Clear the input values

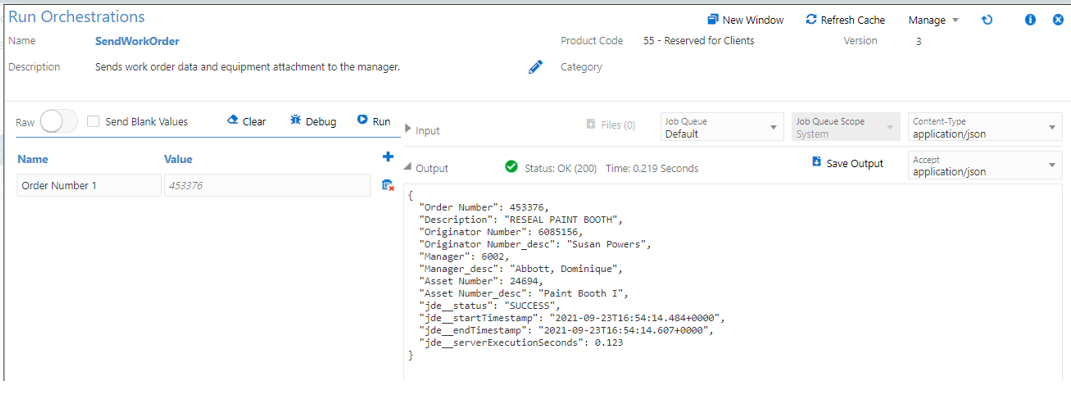tap(246, 122)
